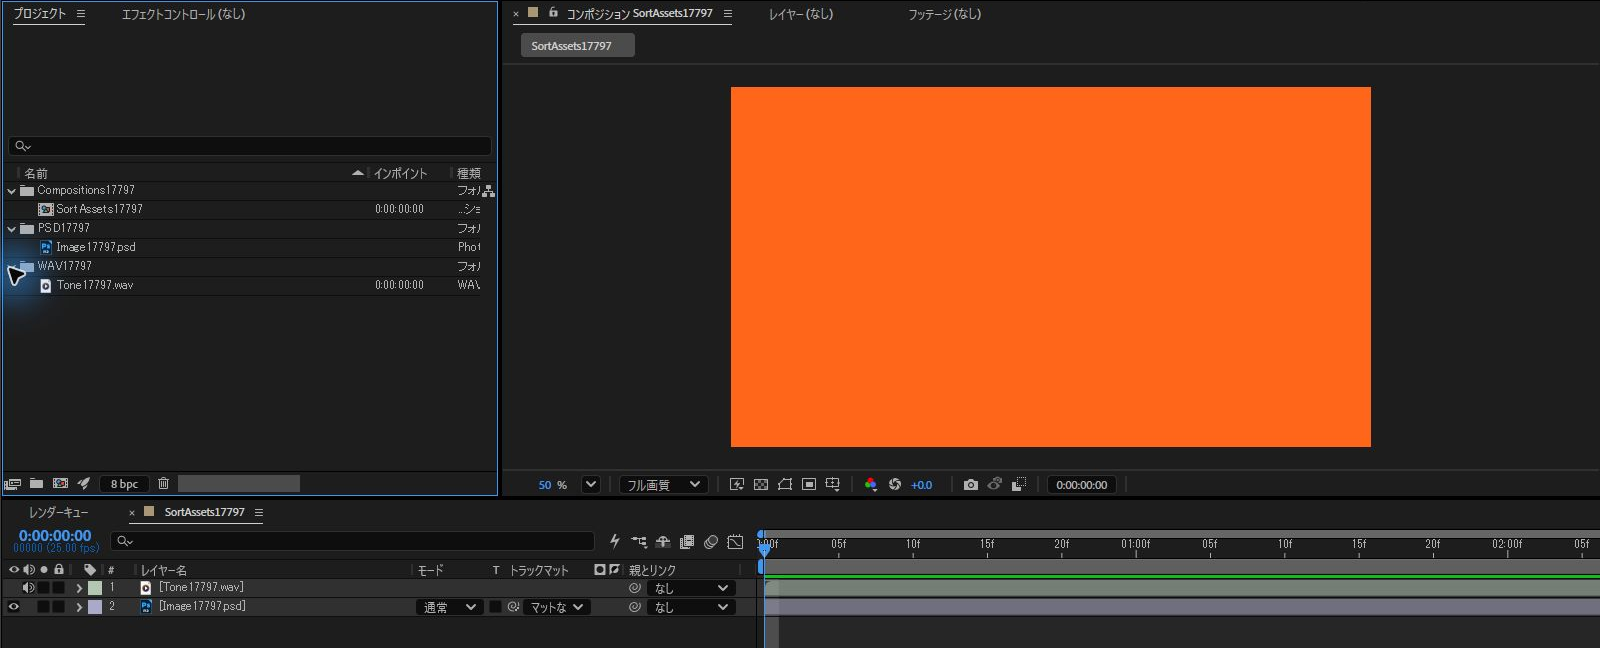Toggle mask and shape path visibility icon
The image size is (1600, 648).
coord(785,485)
